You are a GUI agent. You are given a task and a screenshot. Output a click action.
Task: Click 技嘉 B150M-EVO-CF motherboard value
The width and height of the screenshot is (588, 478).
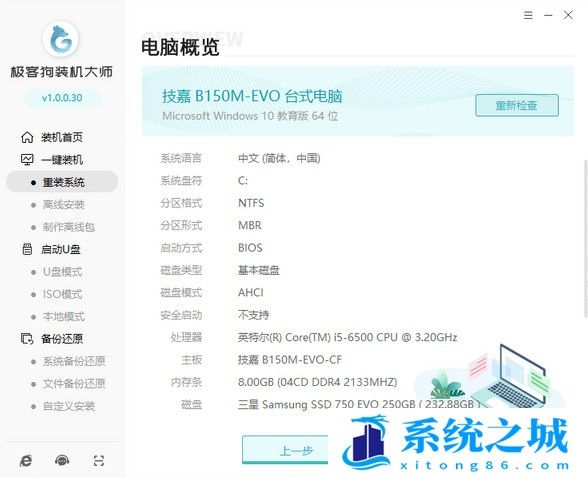pyautogui.click(x=290, y=360)
